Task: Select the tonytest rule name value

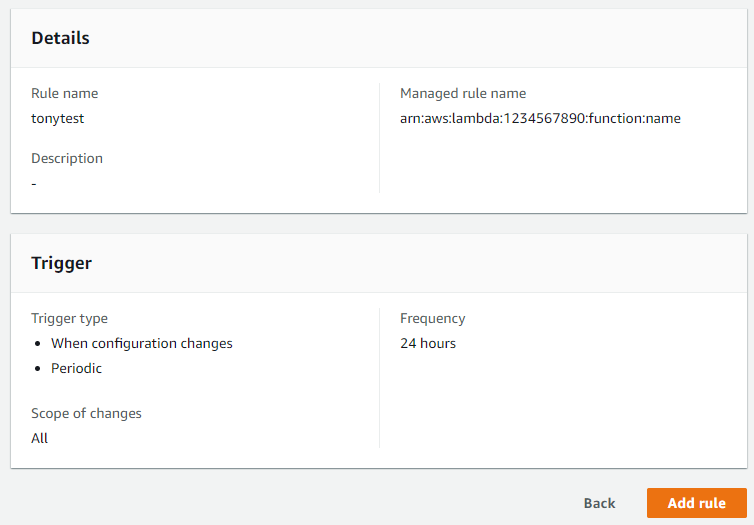Action: point(58,118)
